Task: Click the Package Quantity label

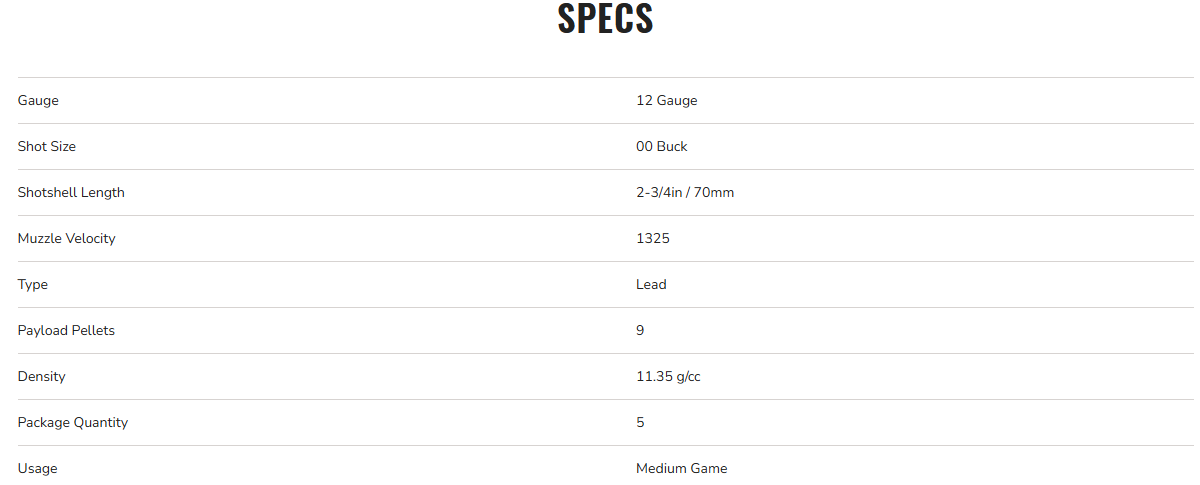Action: (x=73, y=422)
